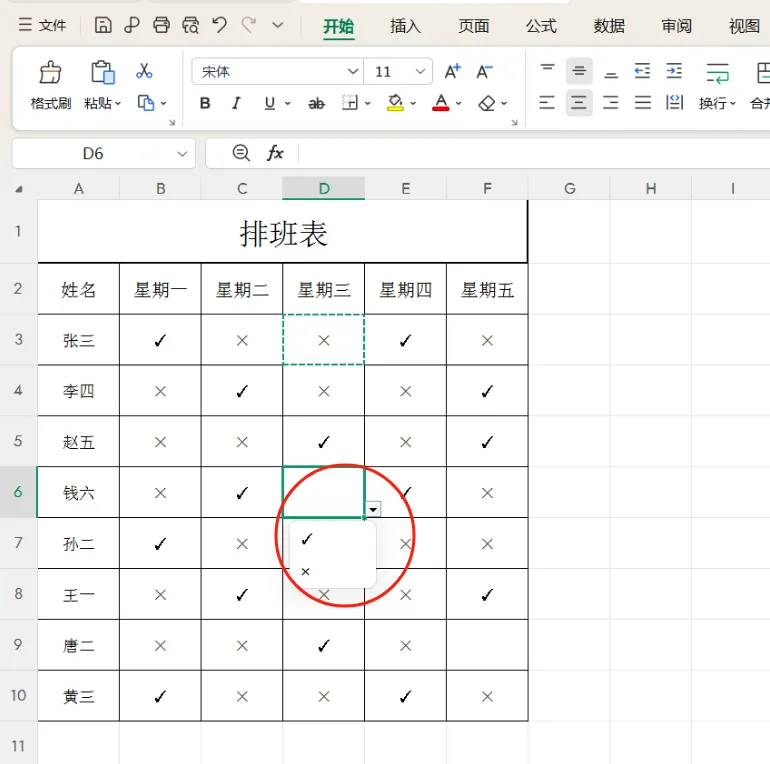Open fill color dropdown arrow
Screen dimensions: 770x764
pyautogui.click(x=413, y=104)
